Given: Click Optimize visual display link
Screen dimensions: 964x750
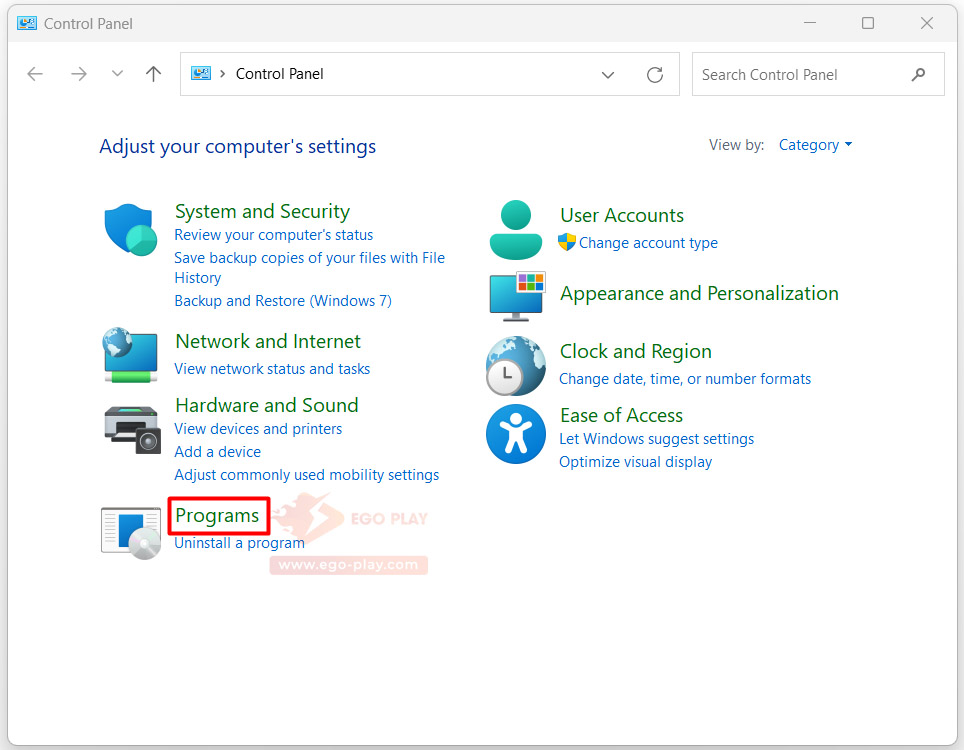Looking at the screenshot, I should (x=635, y=462).
